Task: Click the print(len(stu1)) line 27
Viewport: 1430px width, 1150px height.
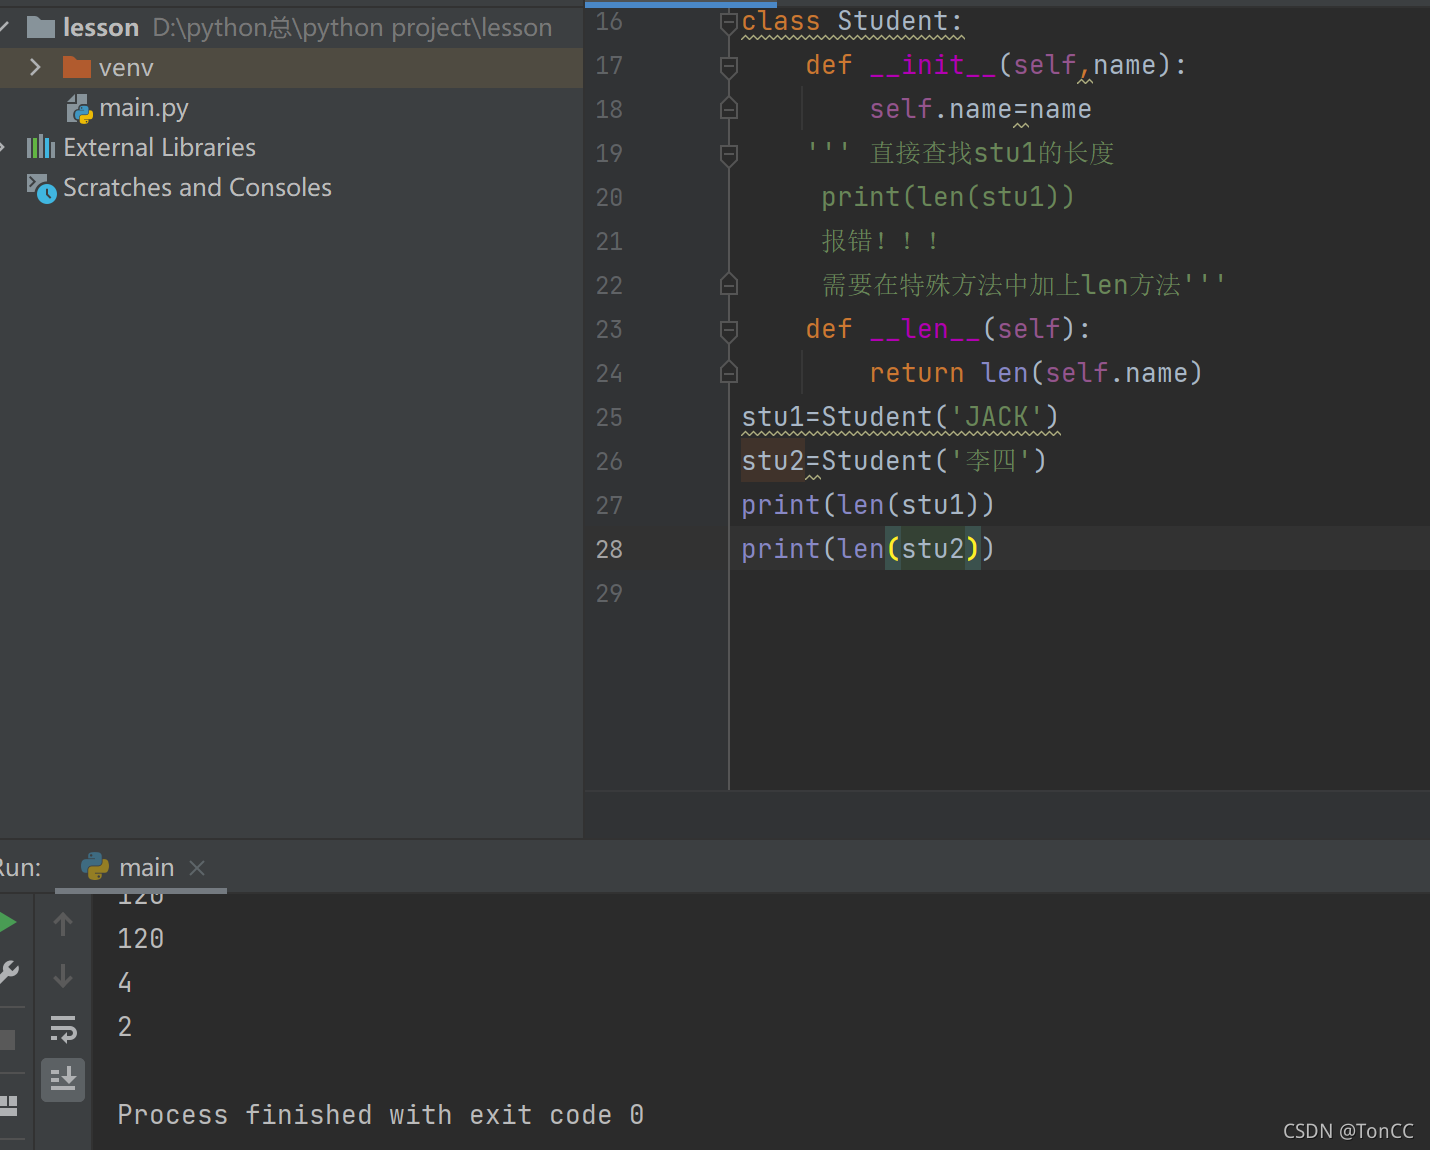Action: (867, 505)
